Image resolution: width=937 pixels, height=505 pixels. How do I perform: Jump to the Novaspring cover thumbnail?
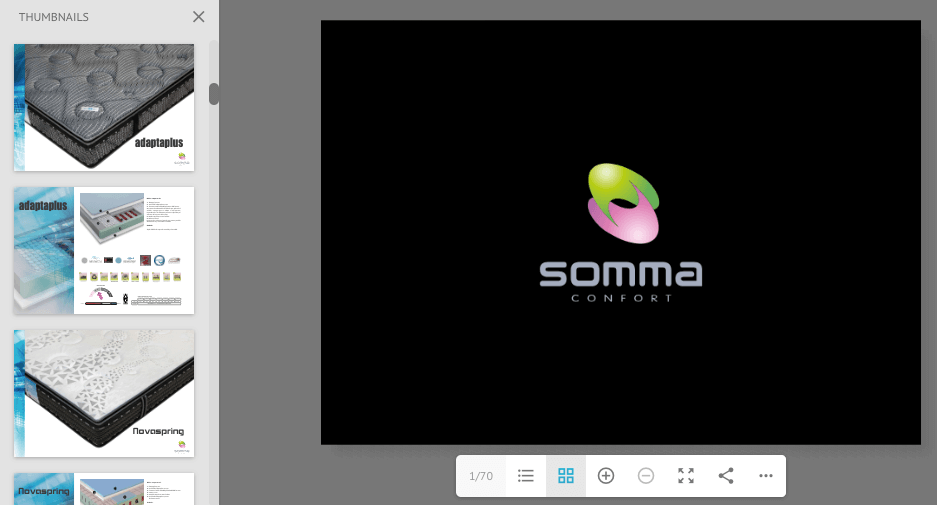coord(104,393)
